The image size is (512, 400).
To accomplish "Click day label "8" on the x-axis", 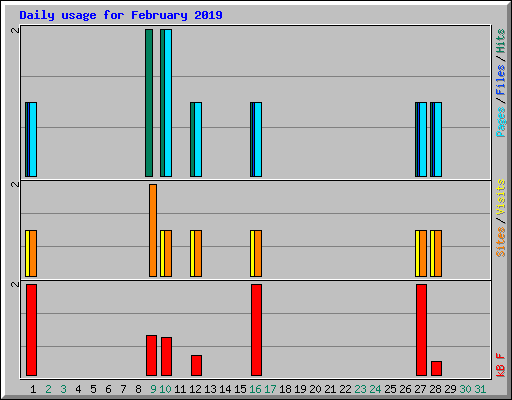I will [x=138, y=389].
